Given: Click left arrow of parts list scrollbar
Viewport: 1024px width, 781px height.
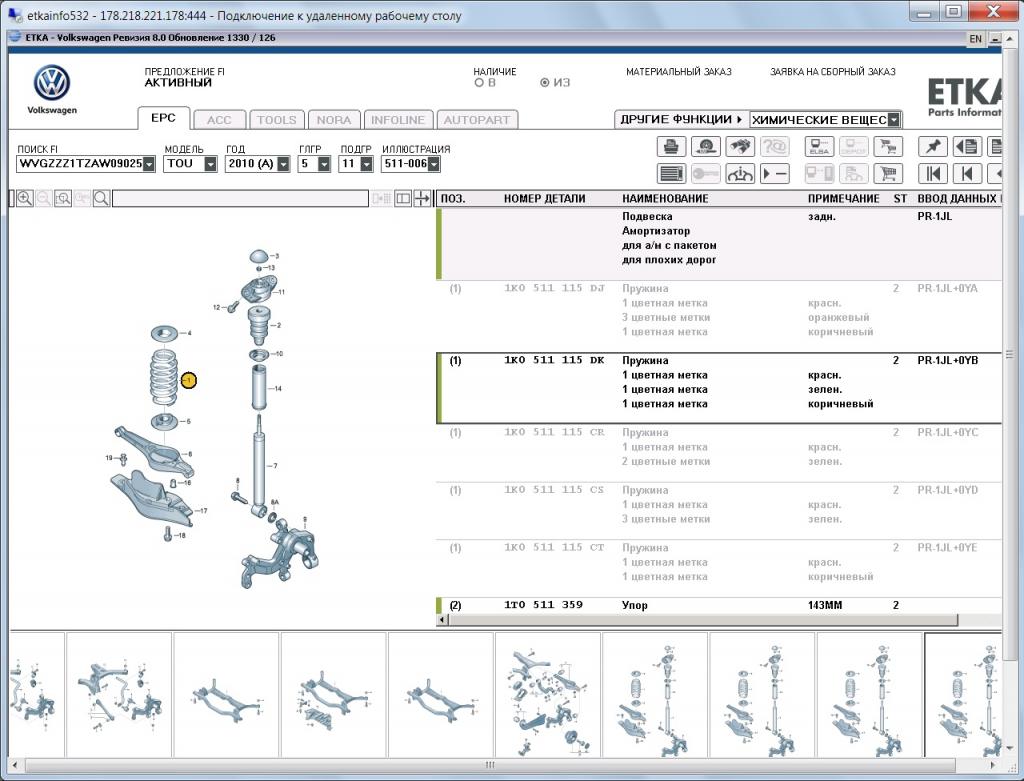Looking at the screenshot, I should (x=443, y=620).
